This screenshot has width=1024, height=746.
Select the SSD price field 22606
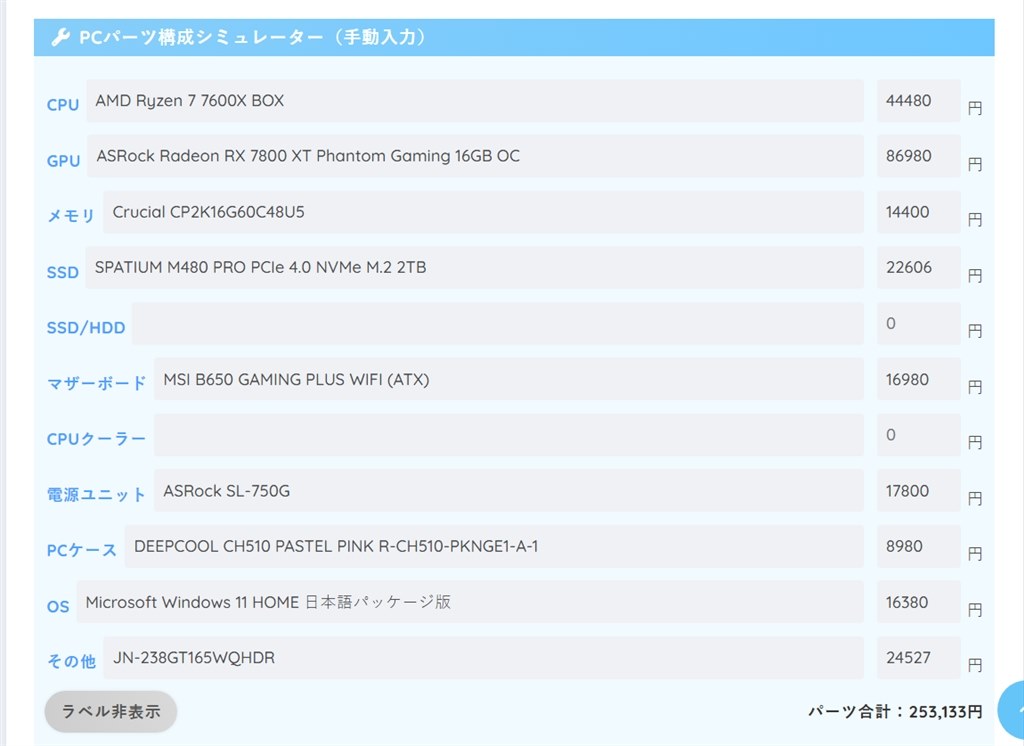(x=918, y=268)
